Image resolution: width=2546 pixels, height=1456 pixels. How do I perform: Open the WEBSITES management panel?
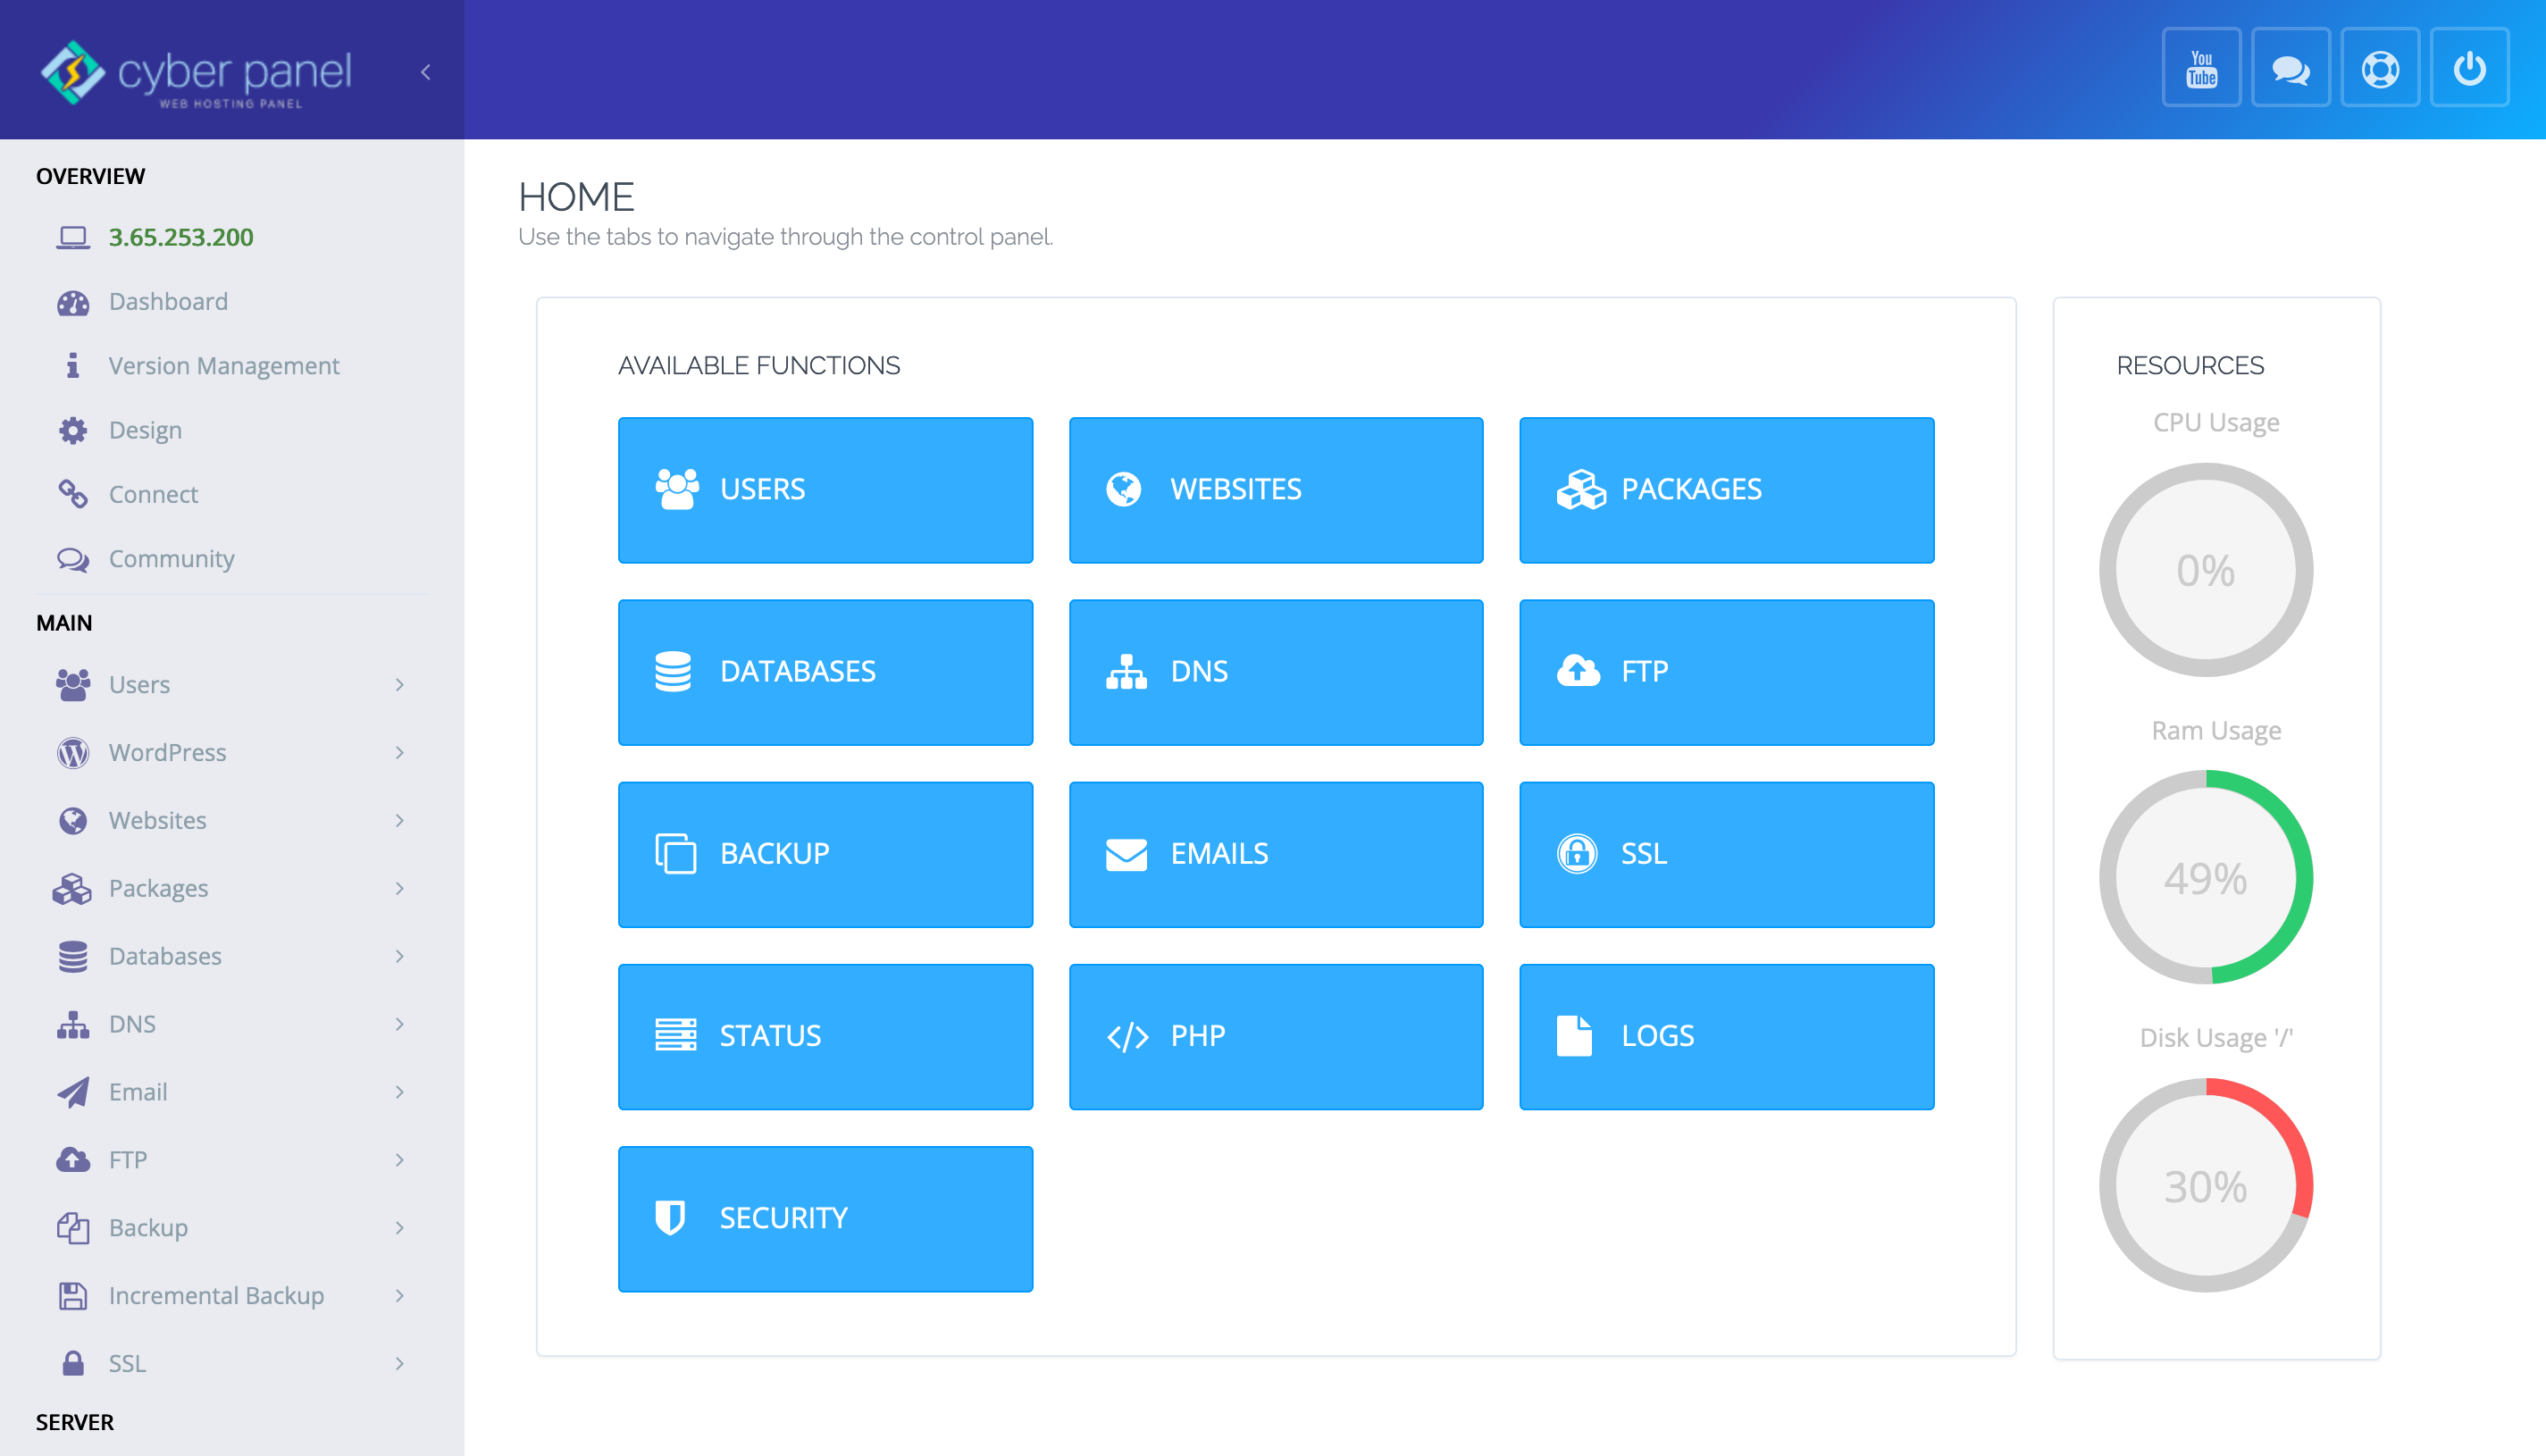coord(1277,490)
